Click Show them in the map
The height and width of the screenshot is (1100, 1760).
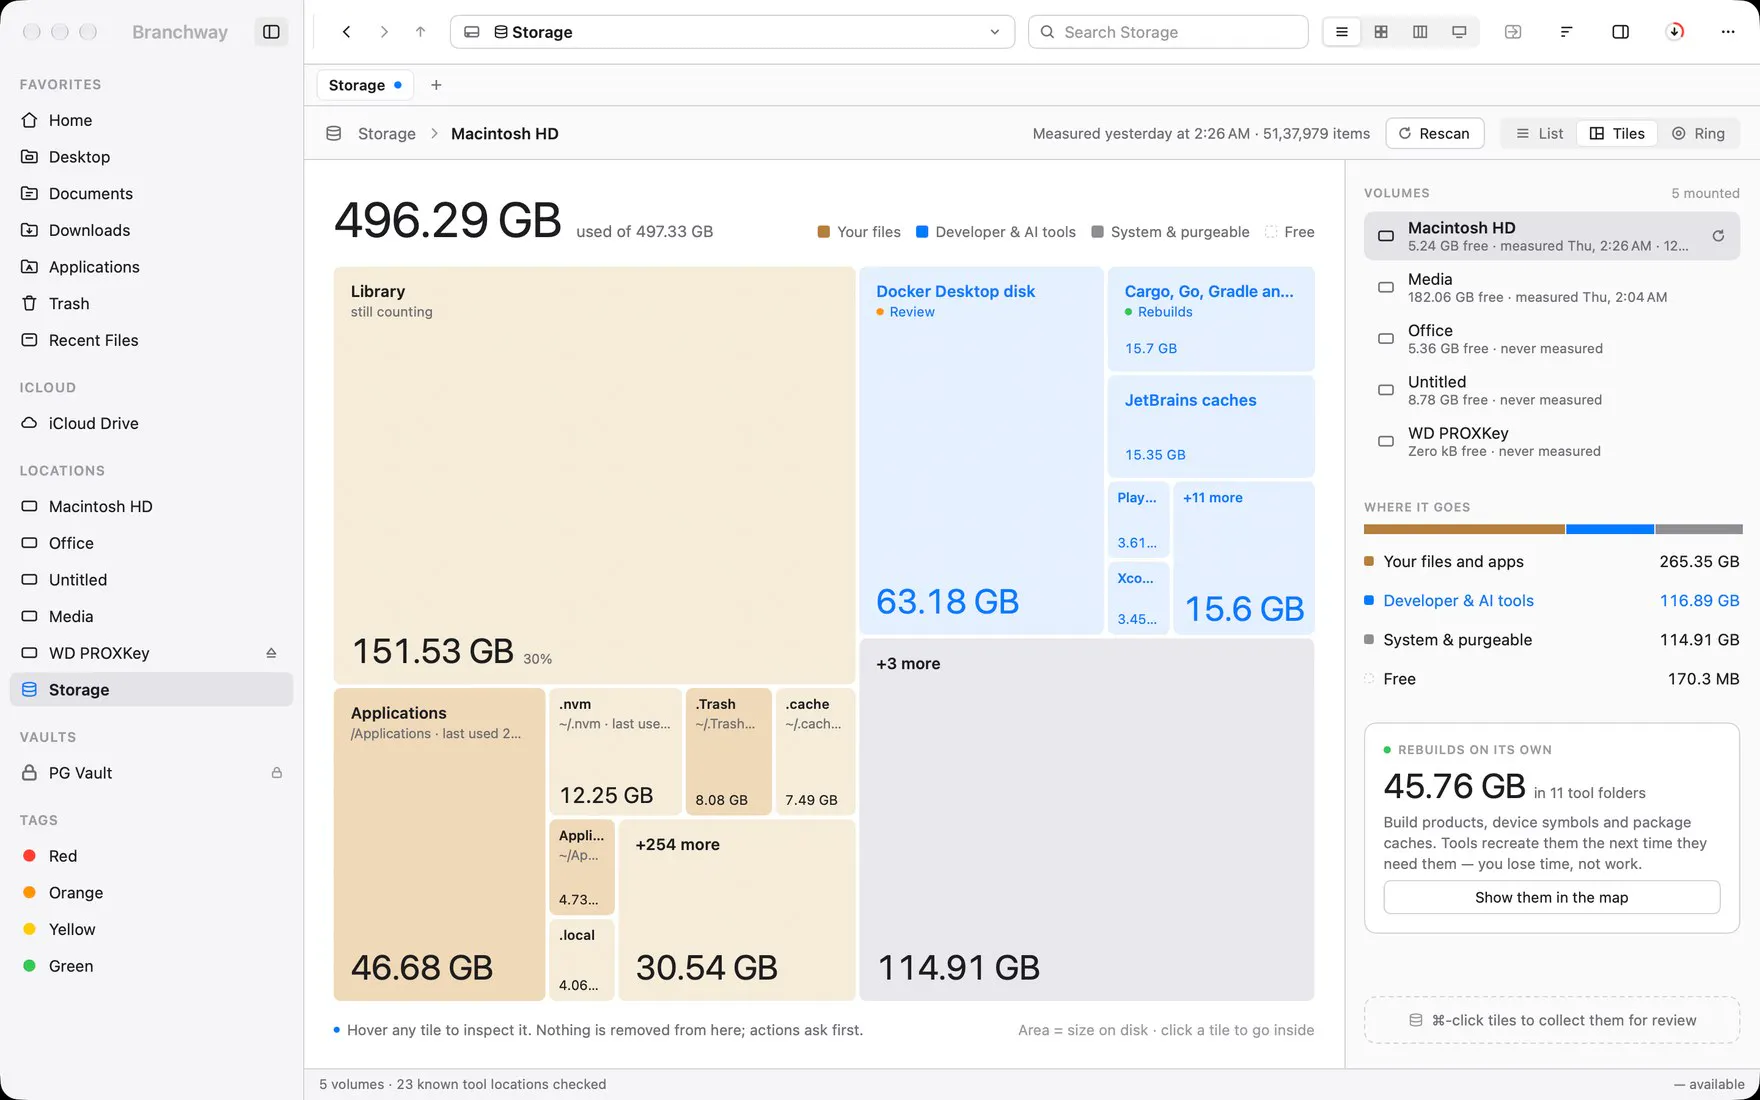1551,897
